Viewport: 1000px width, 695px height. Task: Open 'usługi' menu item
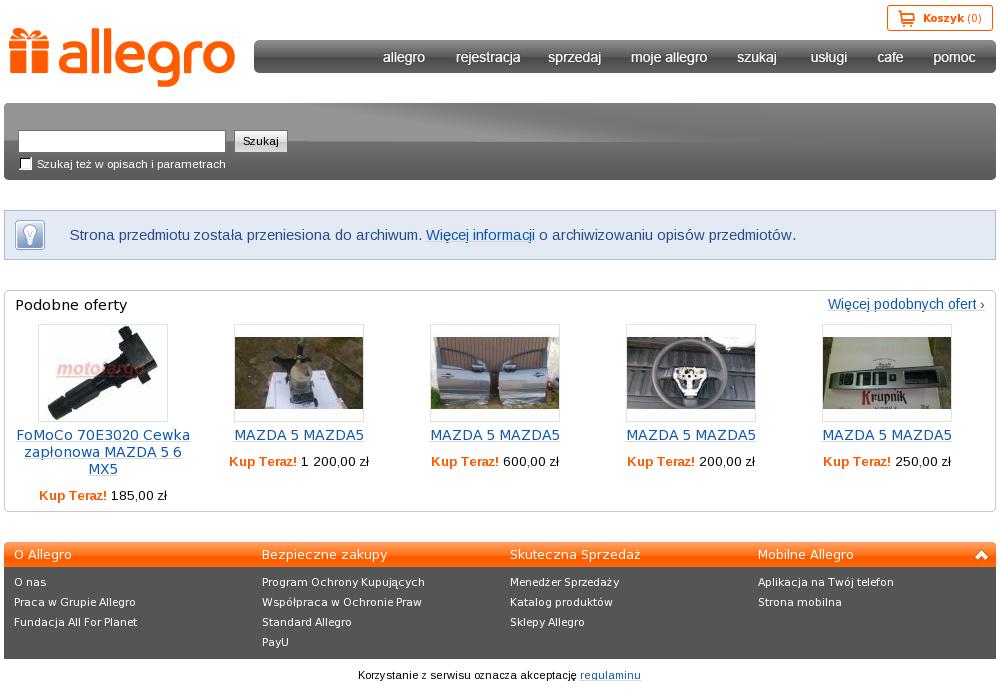point(828,57)
